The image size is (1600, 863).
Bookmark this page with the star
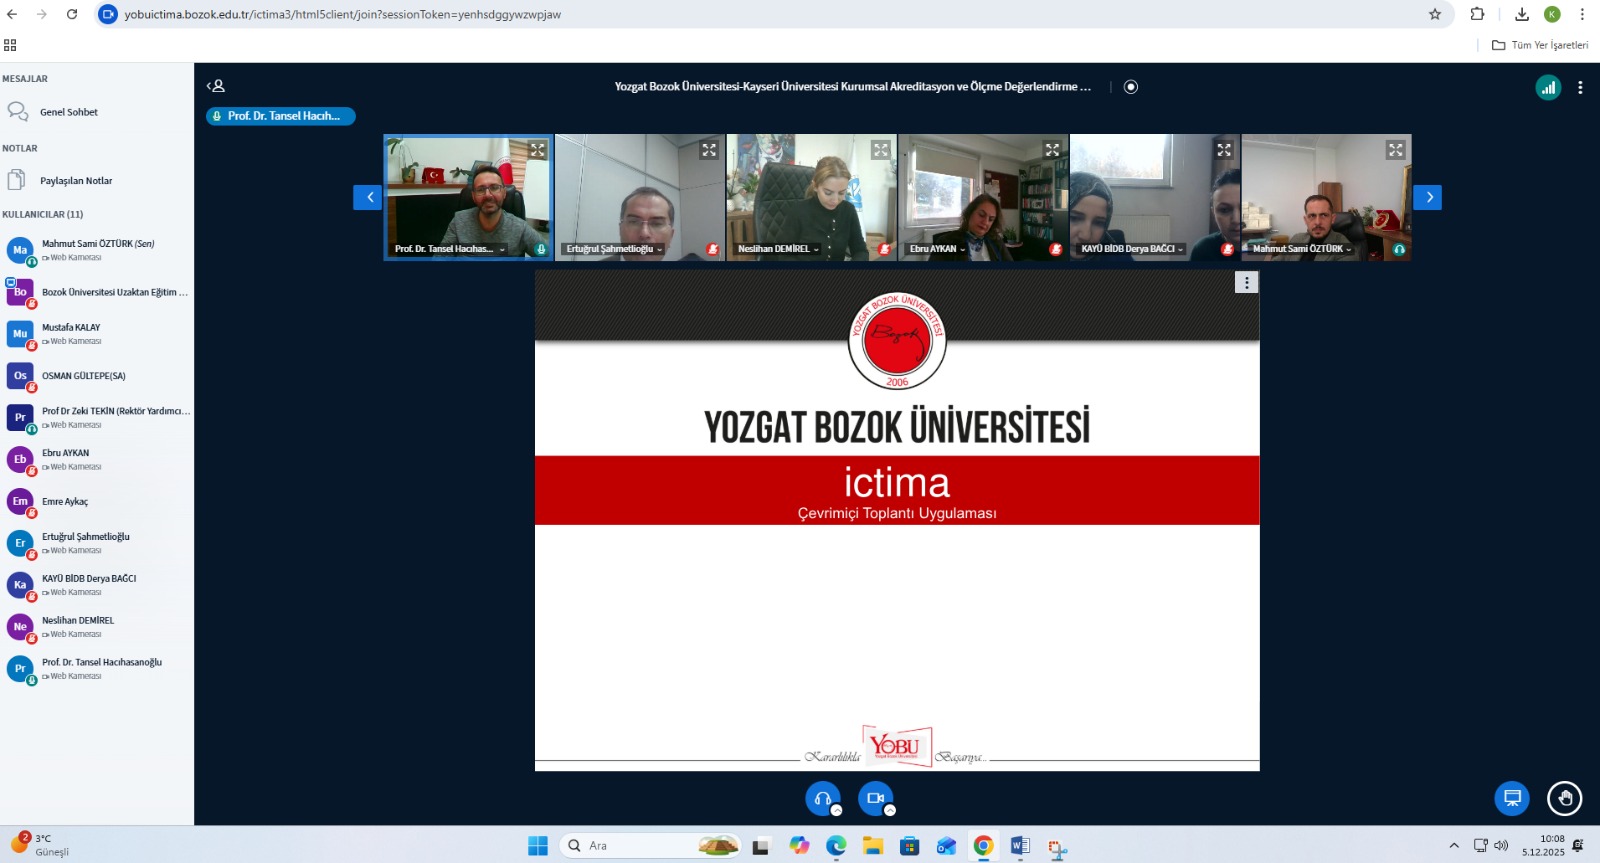click(1435, 14)
